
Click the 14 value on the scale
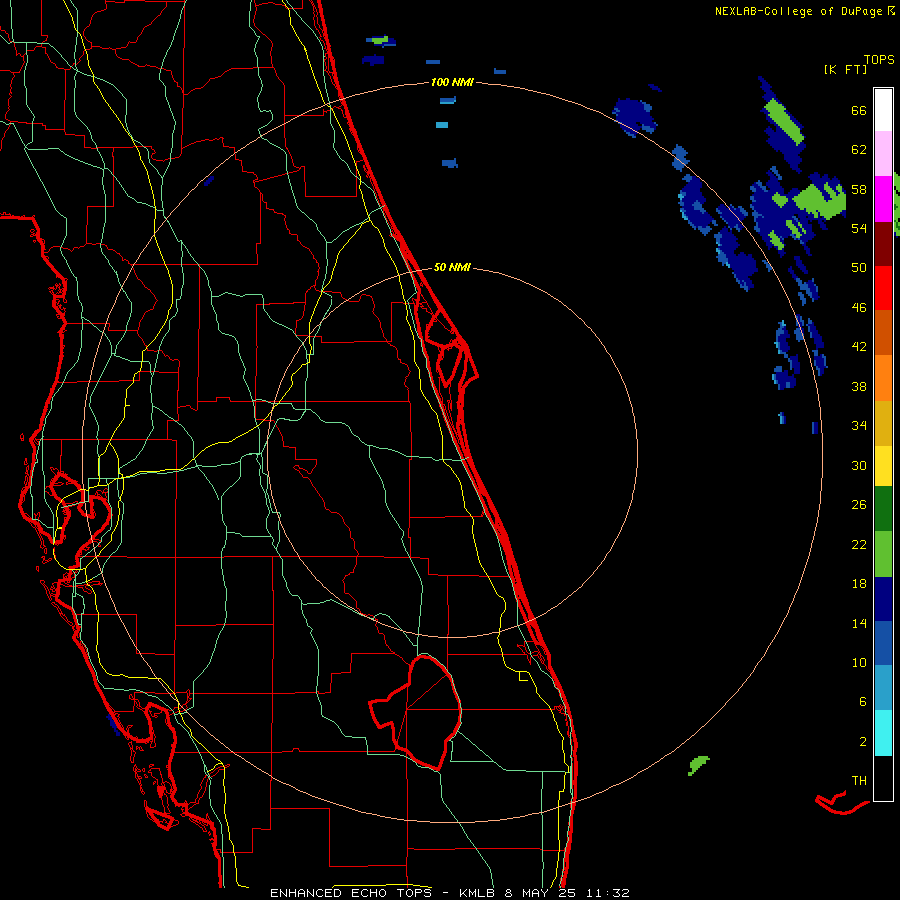tap(859, 623)
